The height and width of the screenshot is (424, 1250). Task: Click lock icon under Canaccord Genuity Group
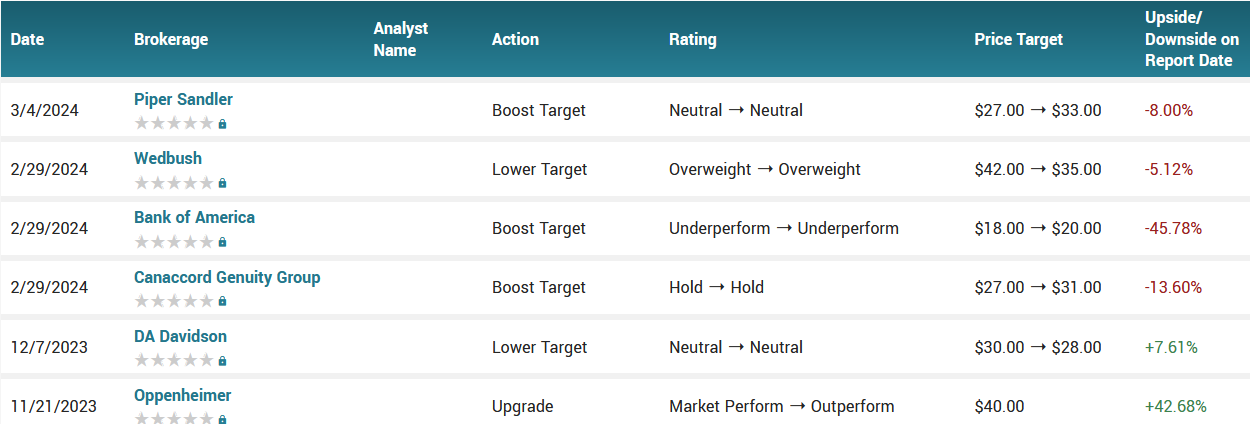(x=222, y=301)
